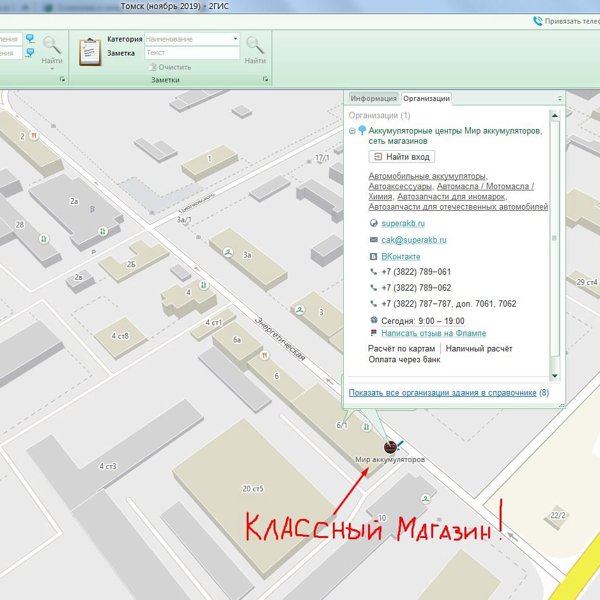Image resolution: width=600 pixels, height=600 pixels.
Task: Click the Найти вход button
Action: pyautogui.click(x=402, y=157)
